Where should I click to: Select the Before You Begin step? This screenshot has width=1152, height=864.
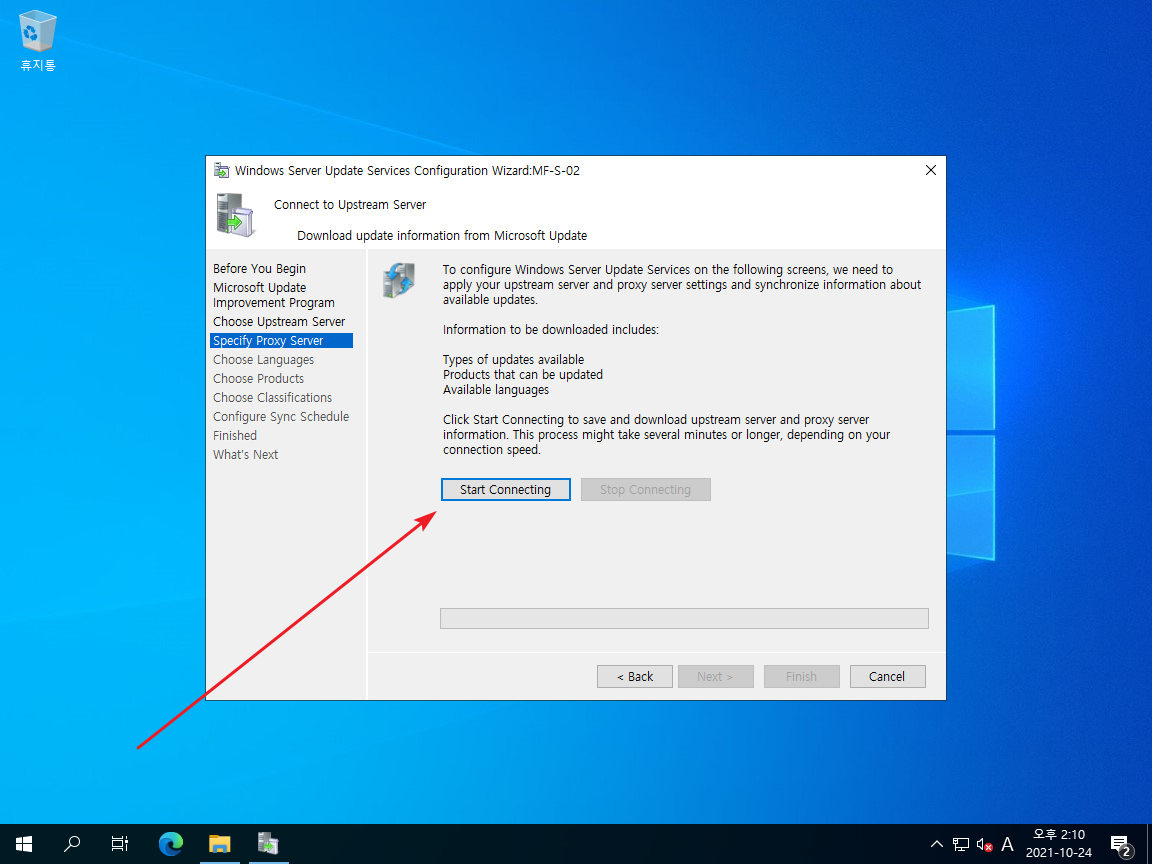click(x=259, y=269)
